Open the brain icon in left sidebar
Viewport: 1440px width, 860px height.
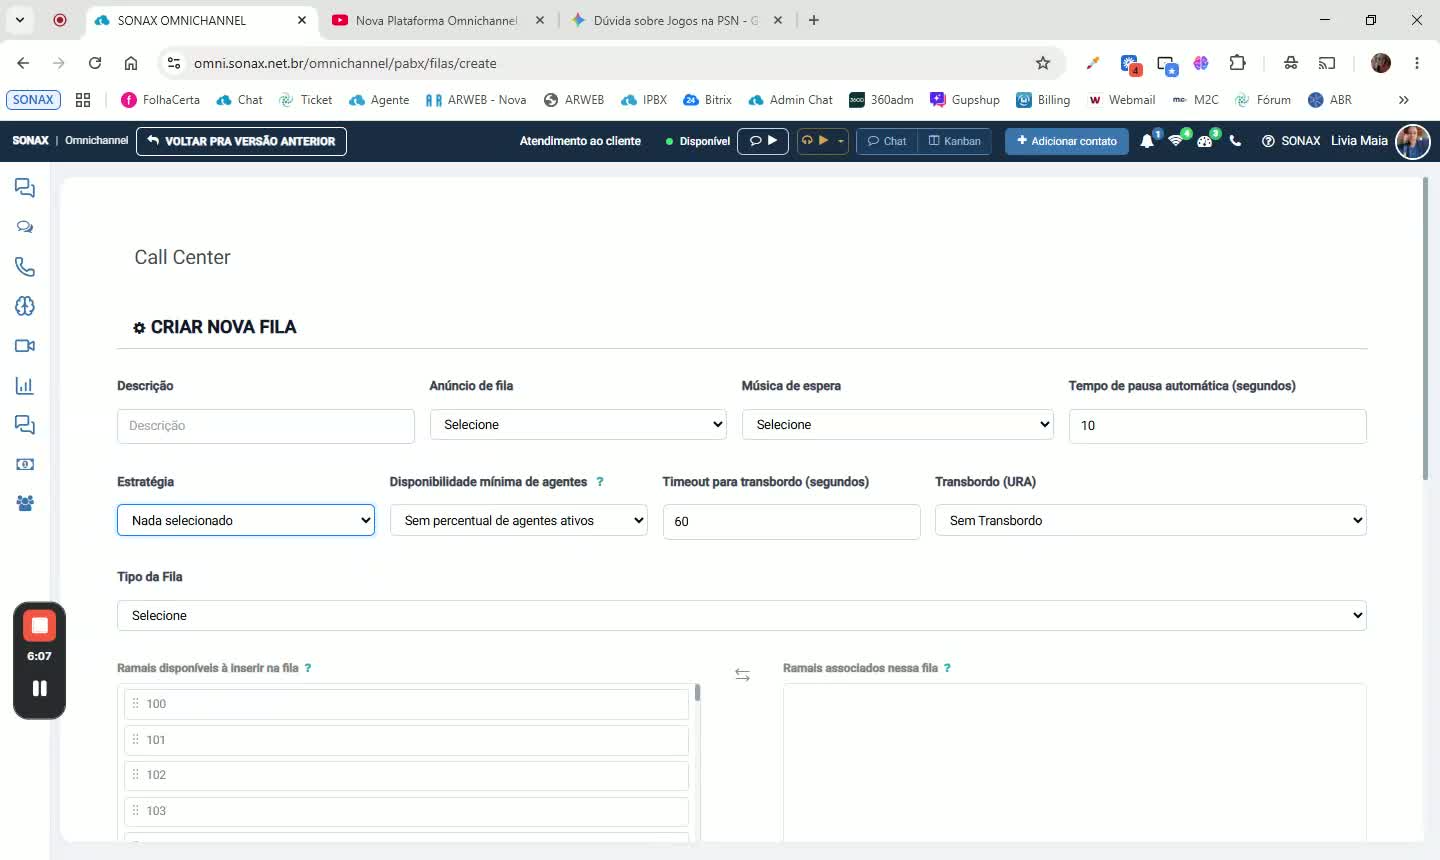pyautogui.click(x=25, y=306)
